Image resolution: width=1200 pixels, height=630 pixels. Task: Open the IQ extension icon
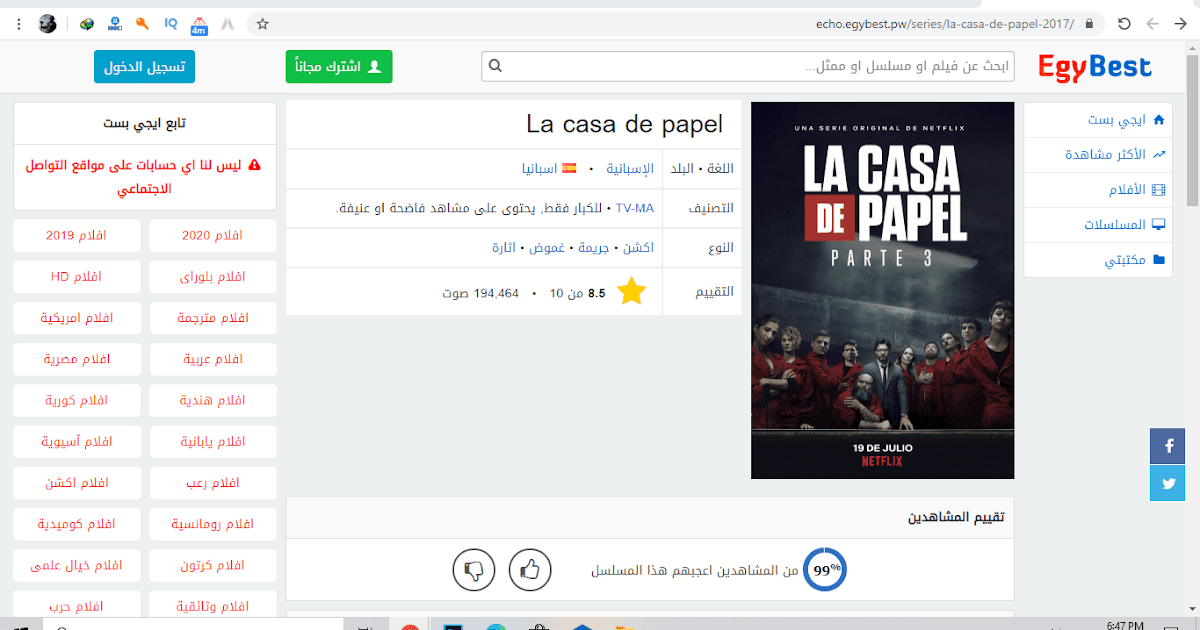point(171,23)
